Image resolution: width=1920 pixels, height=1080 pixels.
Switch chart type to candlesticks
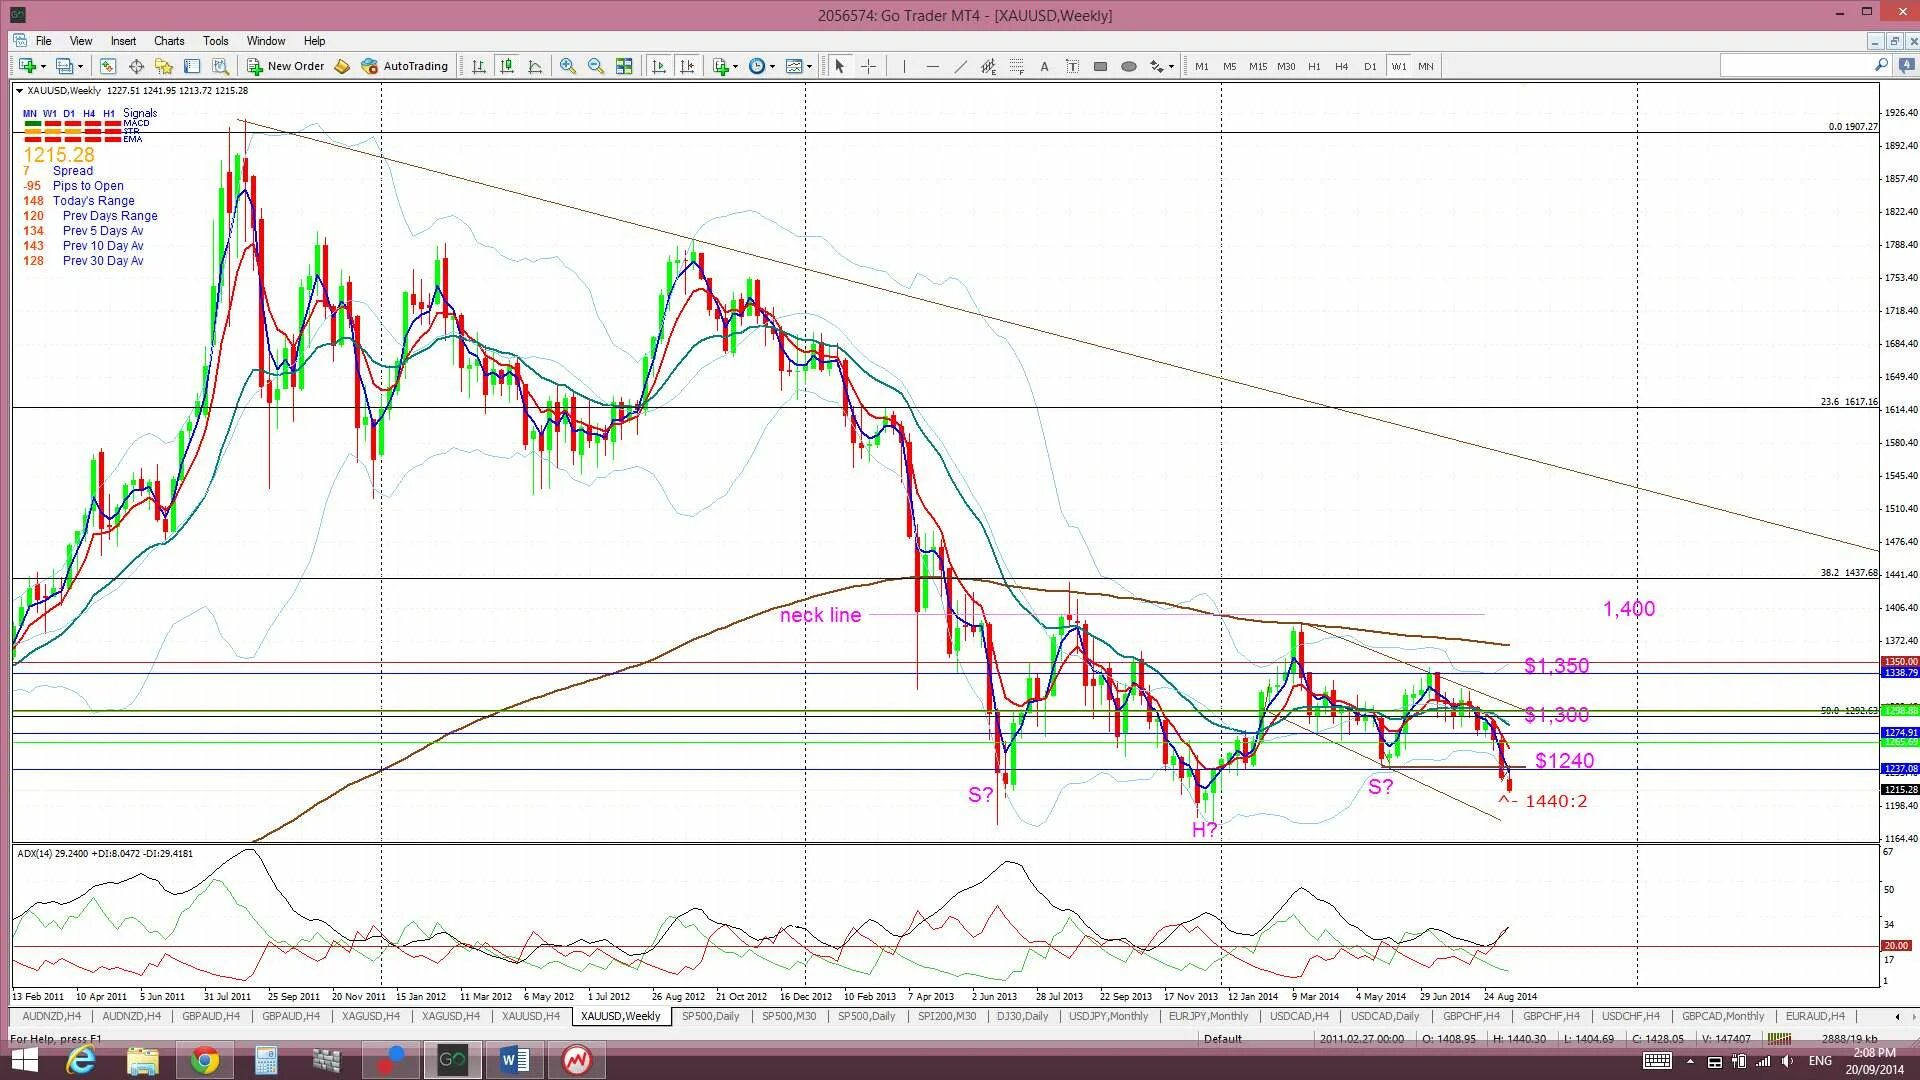507,66
